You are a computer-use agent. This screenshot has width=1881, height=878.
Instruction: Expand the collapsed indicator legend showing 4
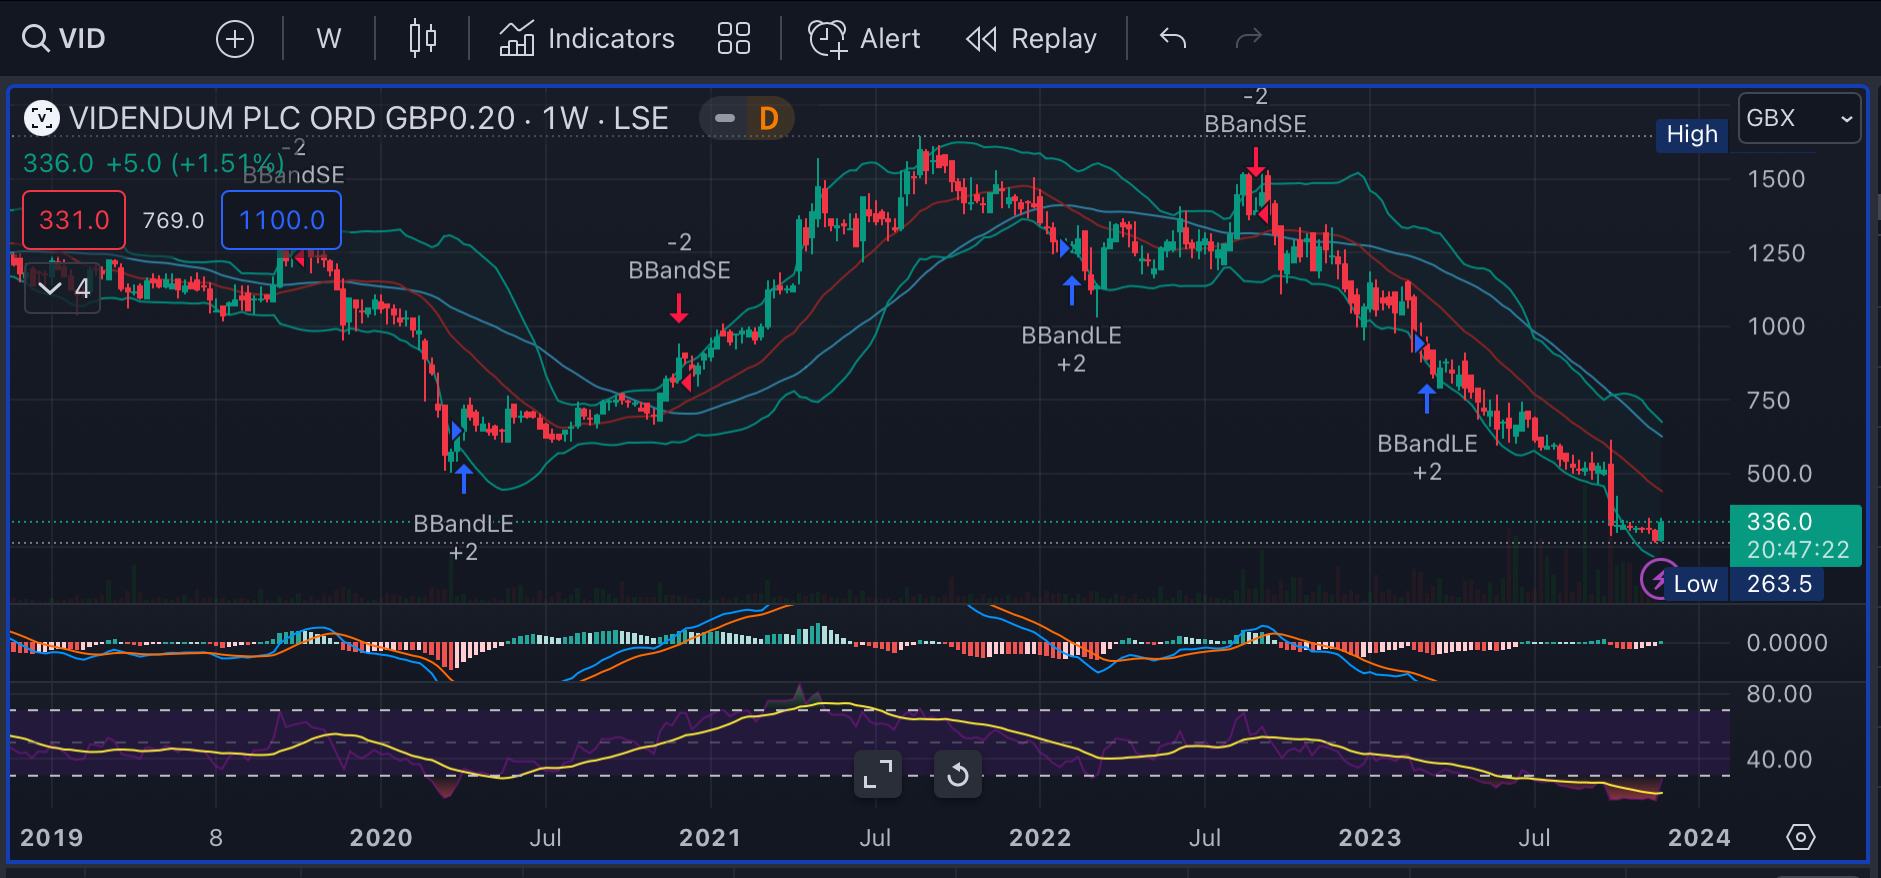[x=63, y=289]
